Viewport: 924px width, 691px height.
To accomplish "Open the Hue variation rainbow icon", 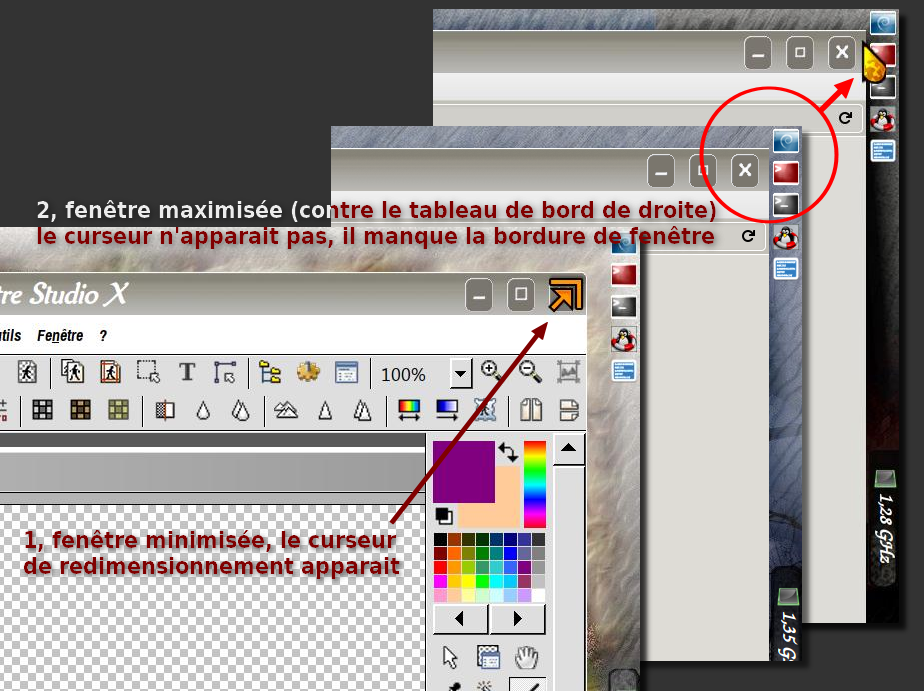I will [x=409, y=410].
